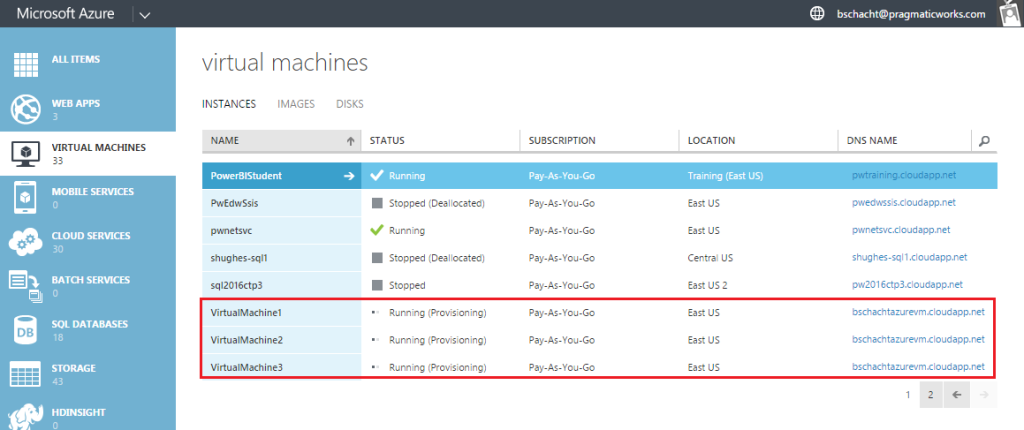Click the search magnifier in table header
The height and width of the screenshot is (430, 1024).
pyautogui.click(x=984, y=141)
